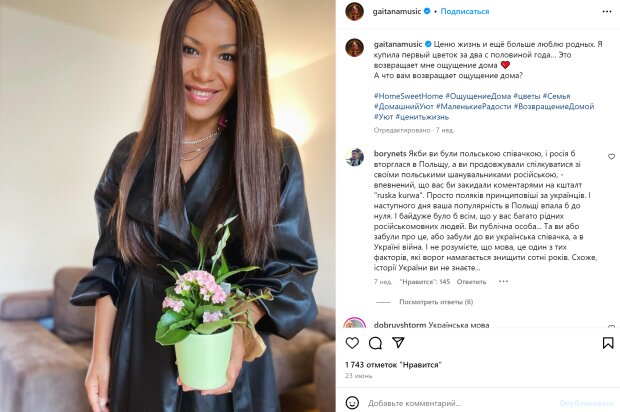Screen dimensions: 620x412
Task: Save post with the bookmark icon
Action: point(608,343)
